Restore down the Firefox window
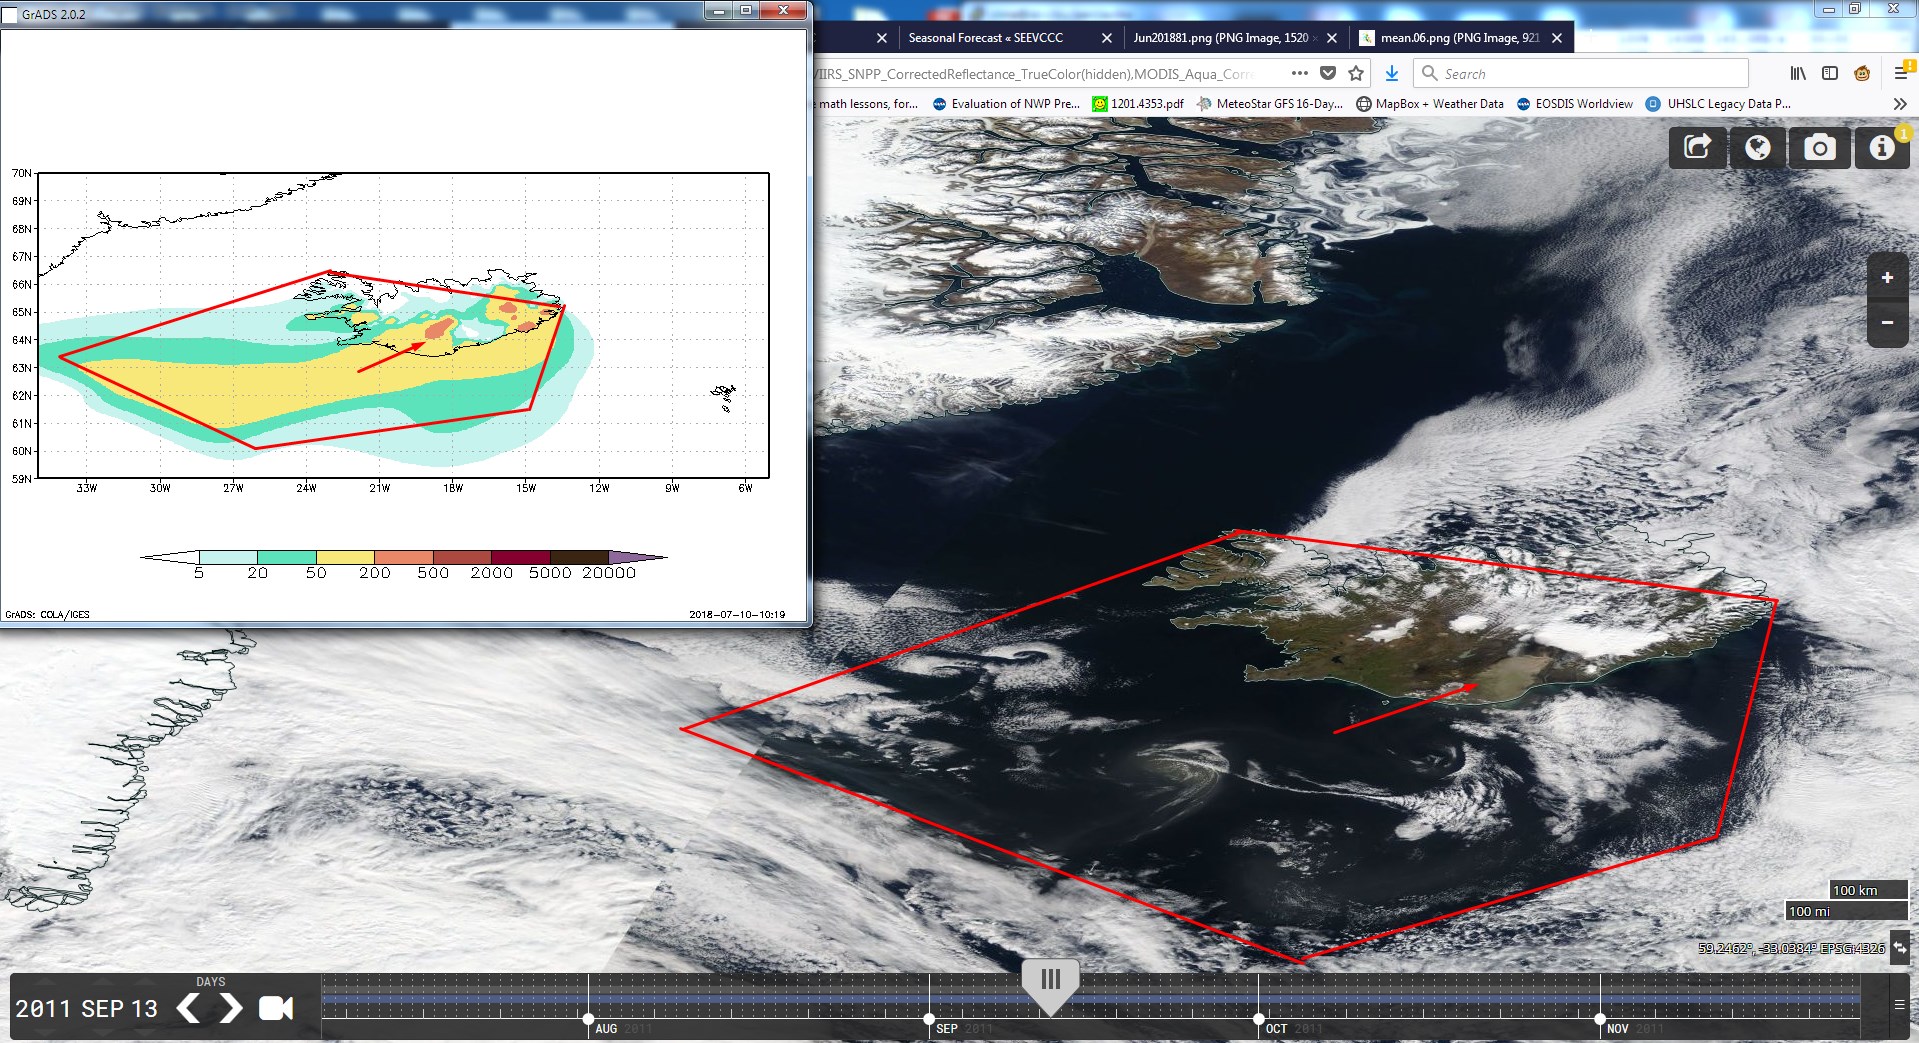The width and height of the screenshot is (1919, 1043). click(x=1855, y=9)
